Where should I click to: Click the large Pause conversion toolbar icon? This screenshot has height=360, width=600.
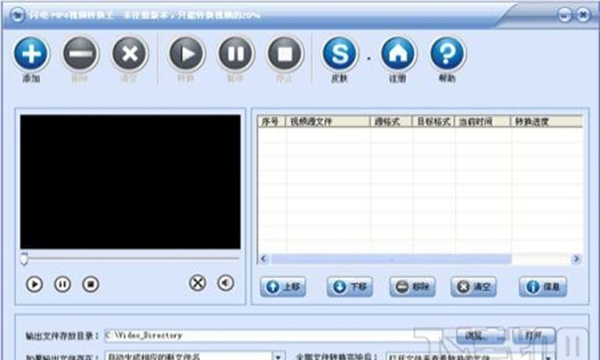(236, 54)
